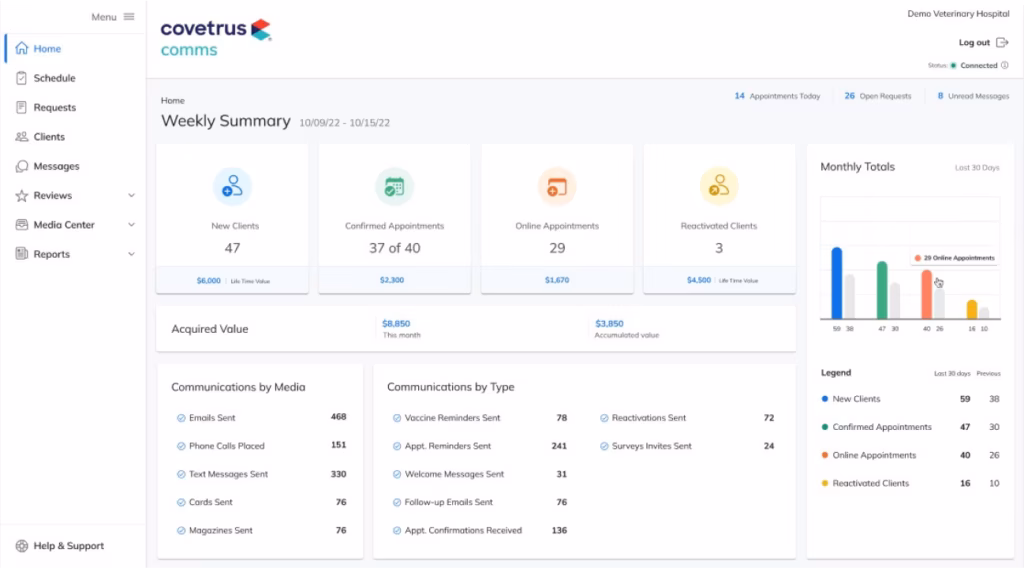Click the Reactivated Clients card icon

[719, 187]
